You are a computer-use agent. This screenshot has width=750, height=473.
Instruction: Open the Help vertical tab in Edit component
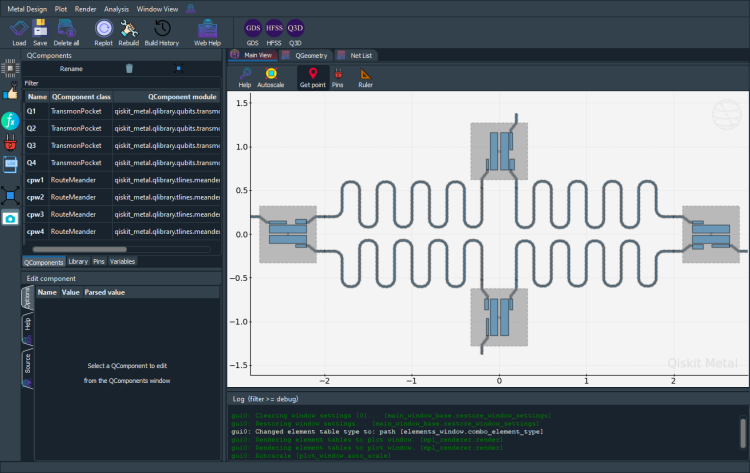[x=27, y=329]
